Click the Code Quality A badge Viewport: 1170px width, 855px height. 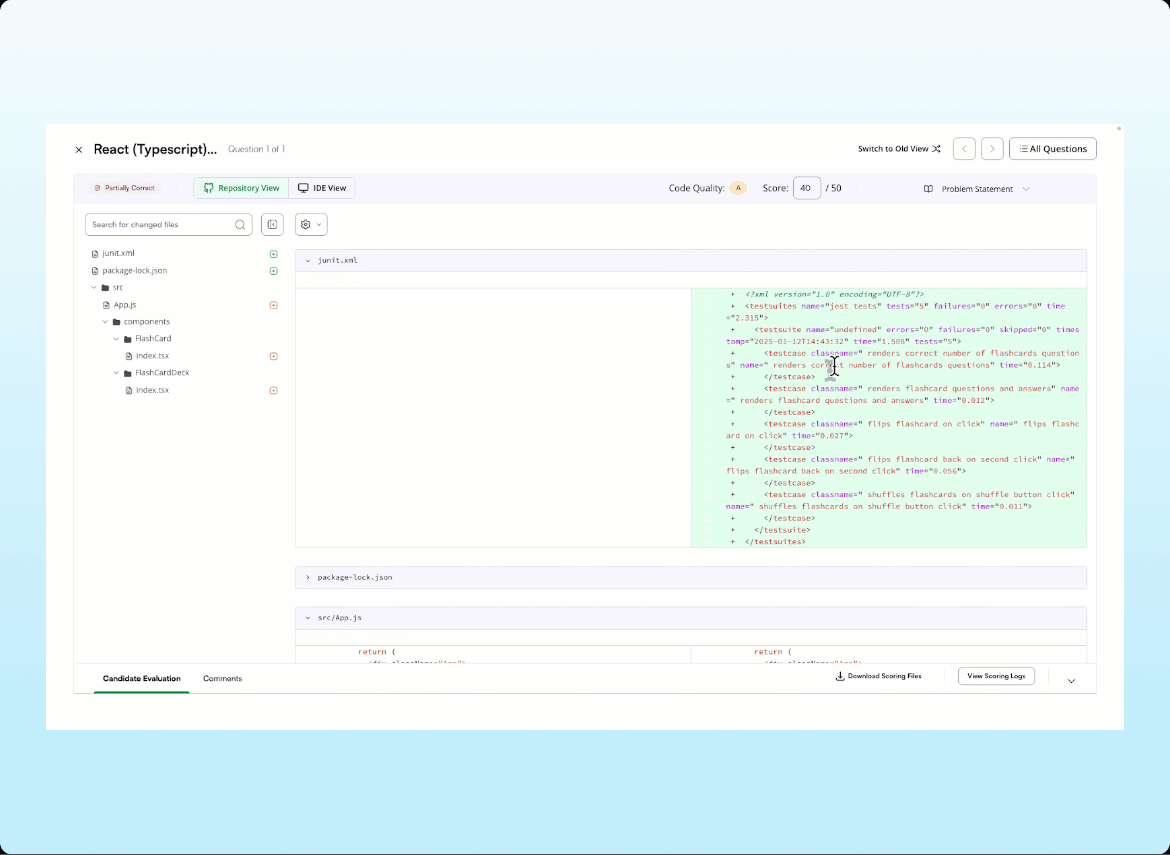[737, 188]
